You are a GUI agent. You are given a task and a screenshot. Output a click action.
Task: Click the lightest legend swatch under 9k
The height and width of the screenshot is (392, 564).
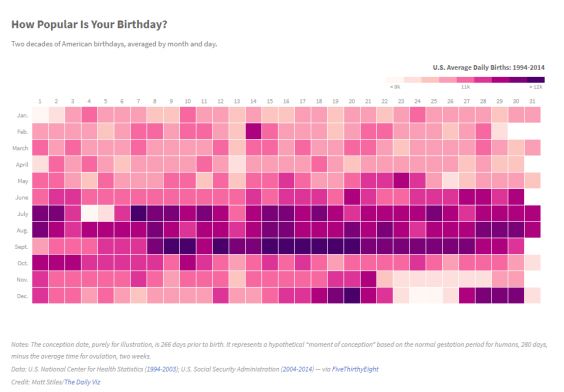click(x=395, y=80)
